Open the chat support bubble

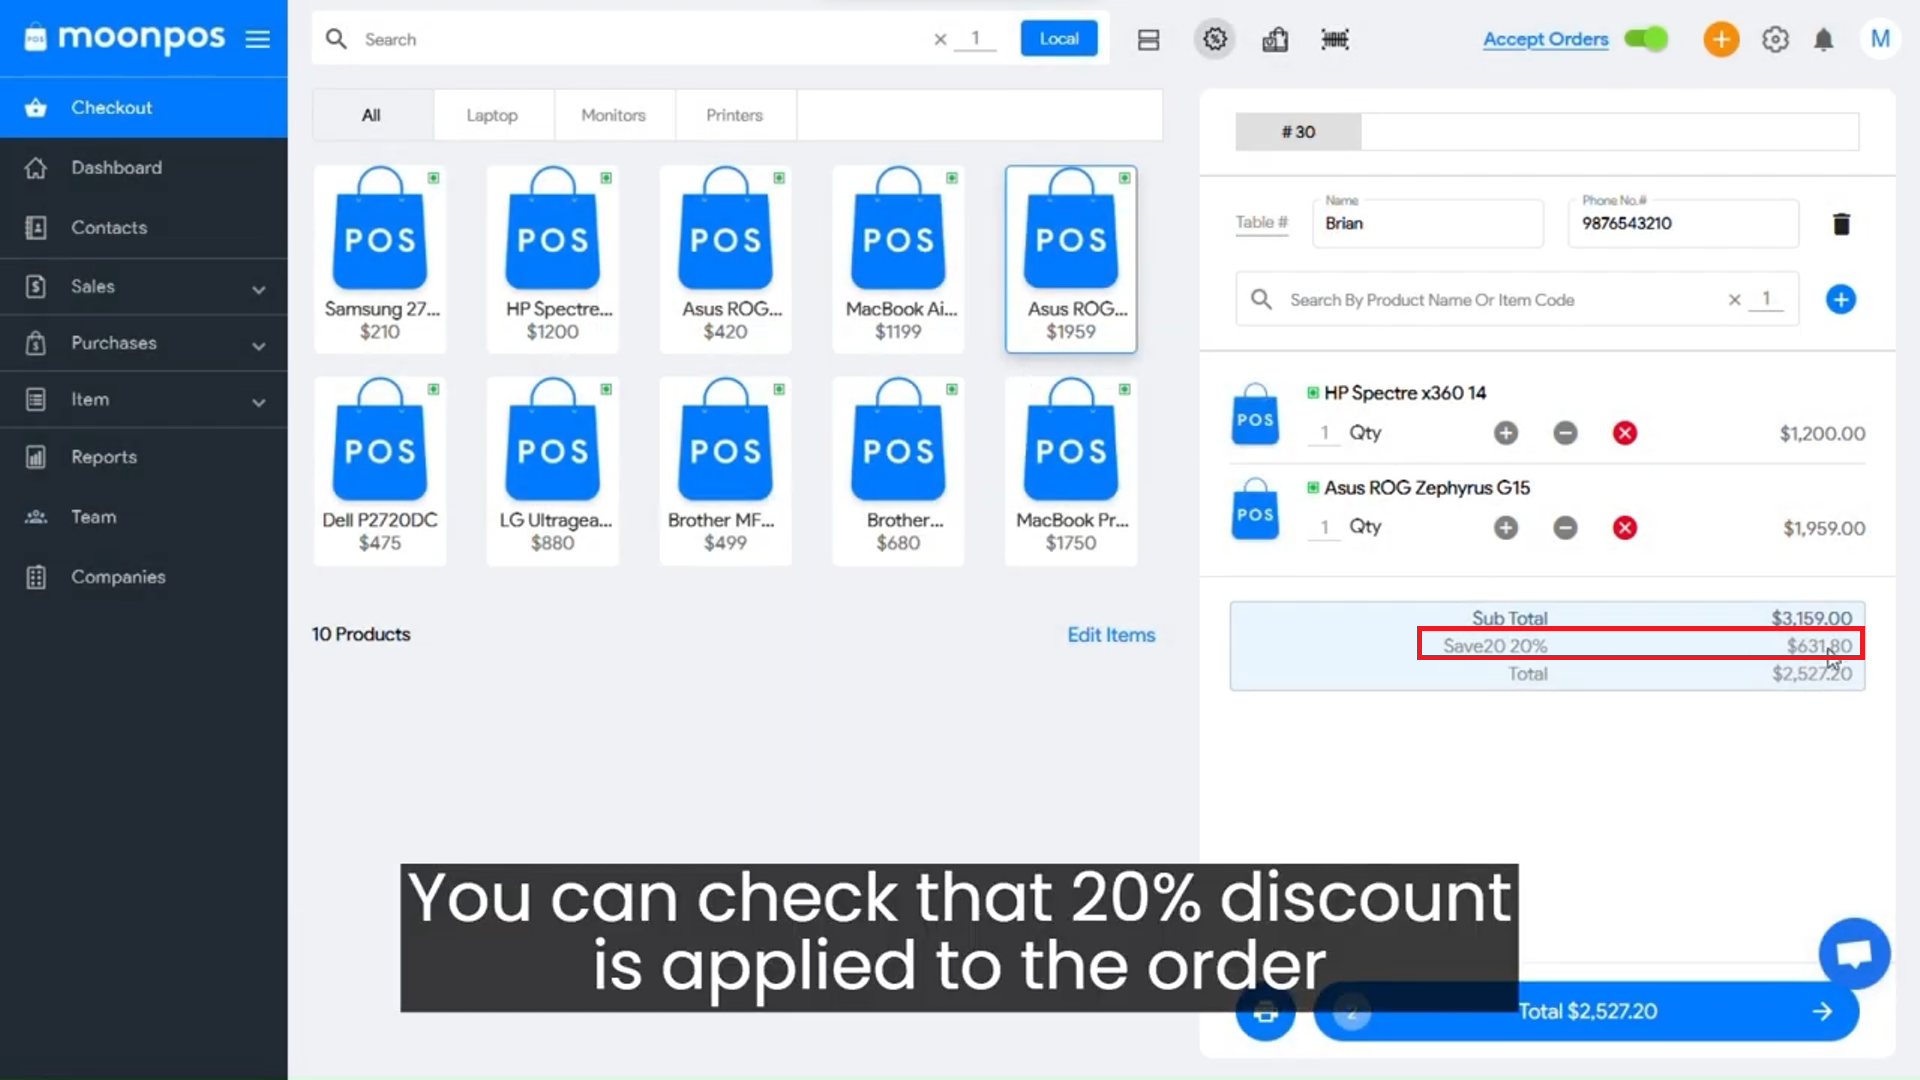1854,953
